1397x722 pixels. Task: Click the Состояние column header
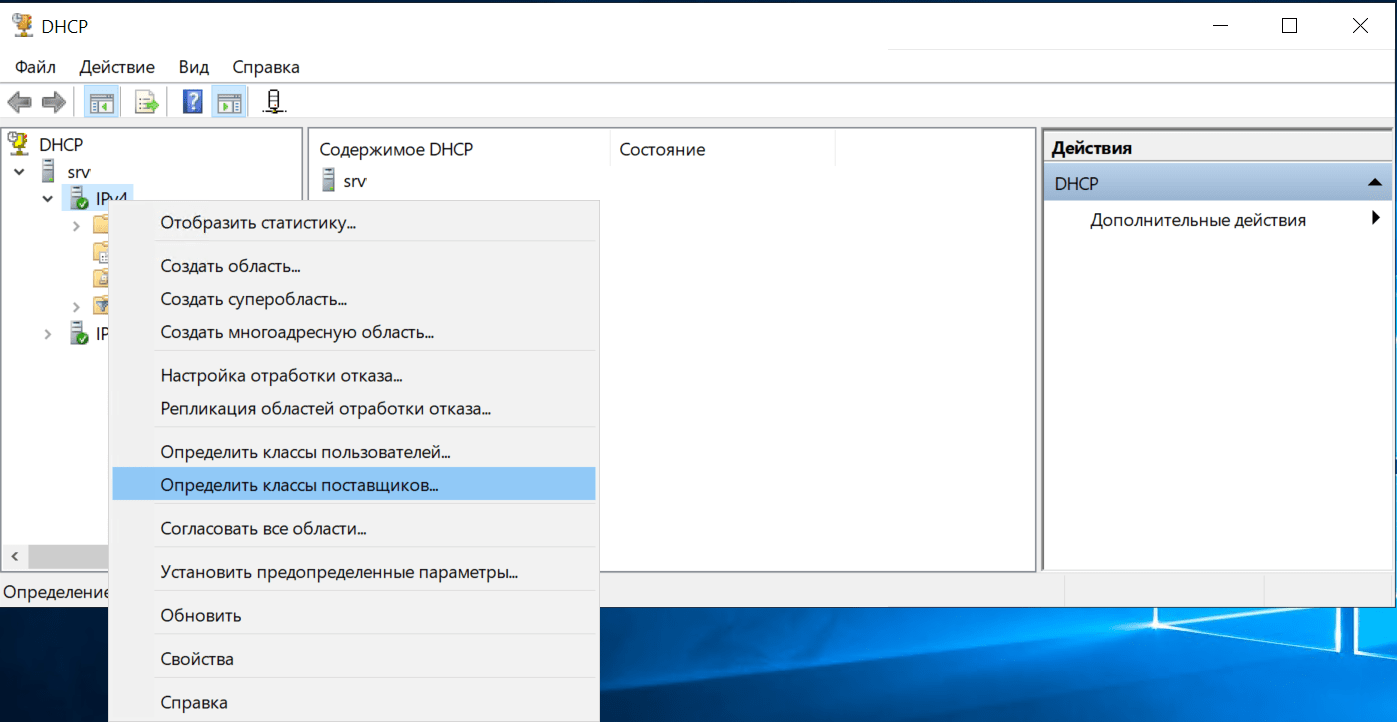coord(662,149)
